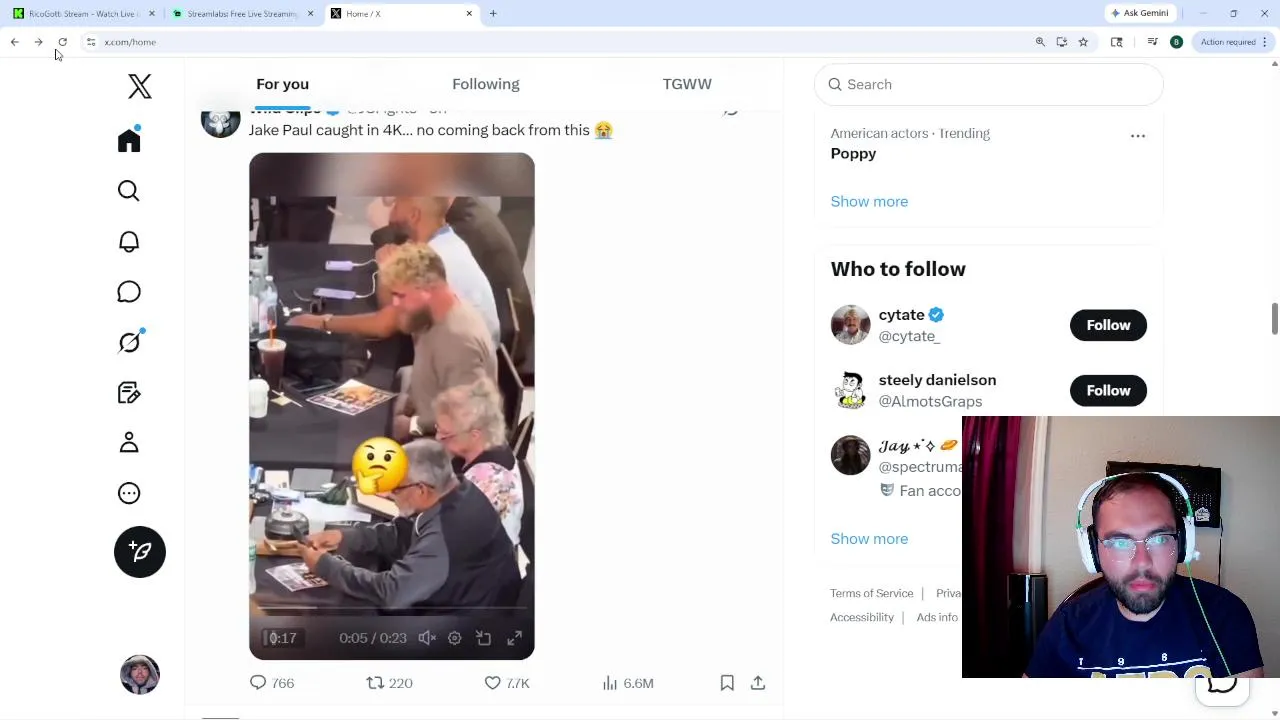The height and width of the screenshot is (720, 1280).
Task: Repost the post with 220 reposts
Action: [389, 683]
